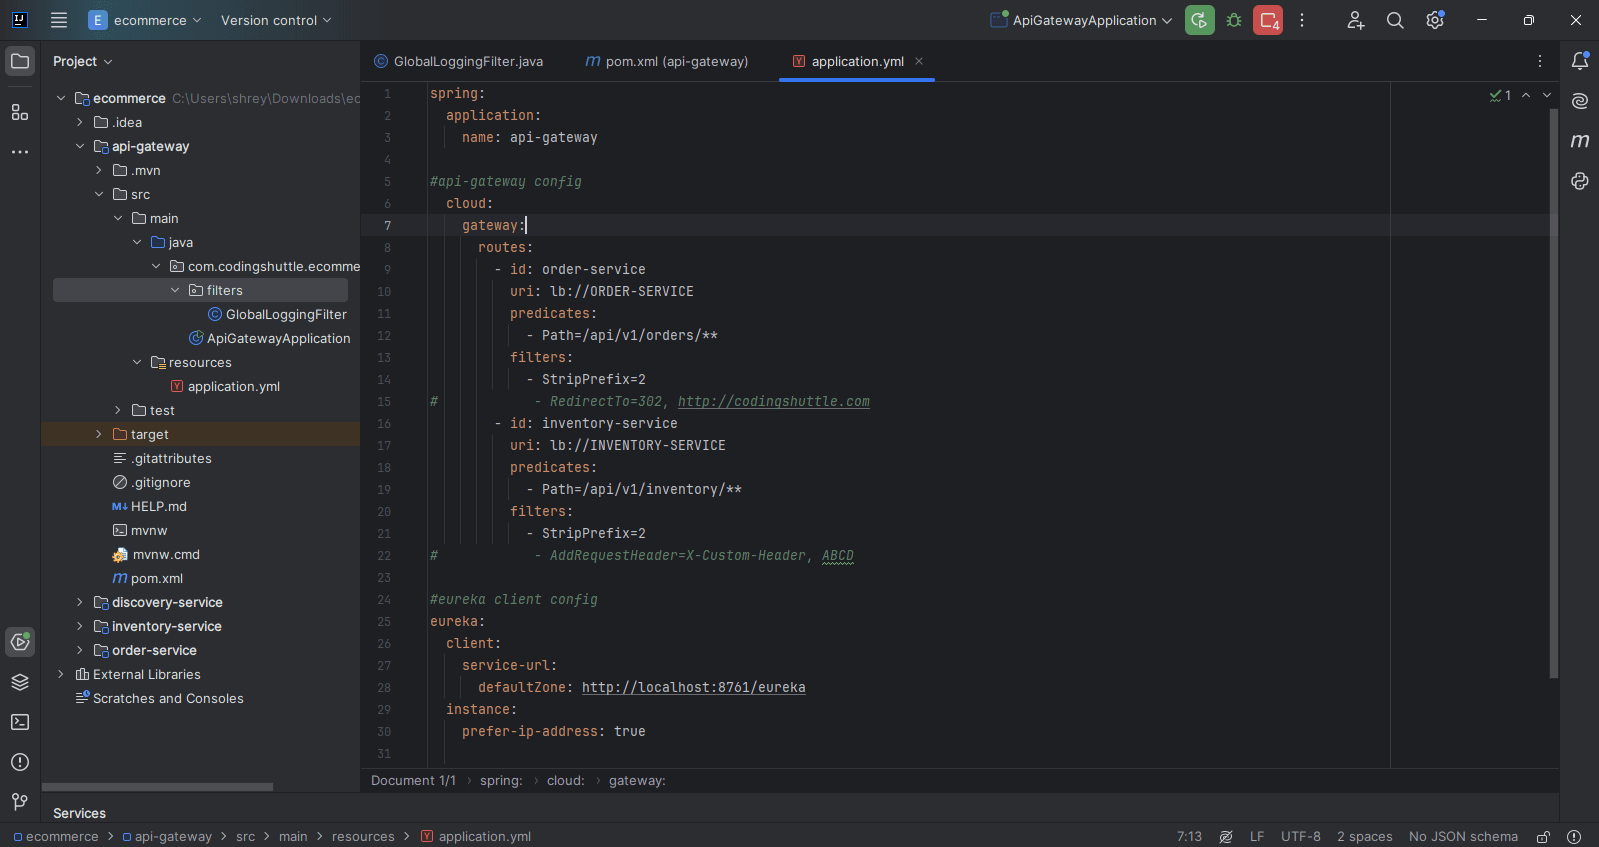This screenshot has width=1599, height=847.
Task: Open Python packages style icon on right bar
Action: tap(1580, 181)
